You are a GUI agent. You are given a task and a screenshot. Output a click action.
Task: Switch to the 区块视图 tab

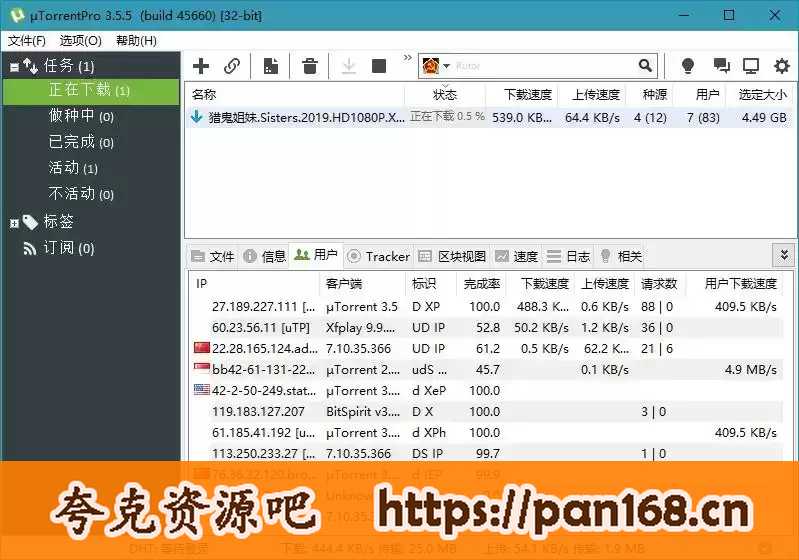pyautogui.click(x=452, y=256)
